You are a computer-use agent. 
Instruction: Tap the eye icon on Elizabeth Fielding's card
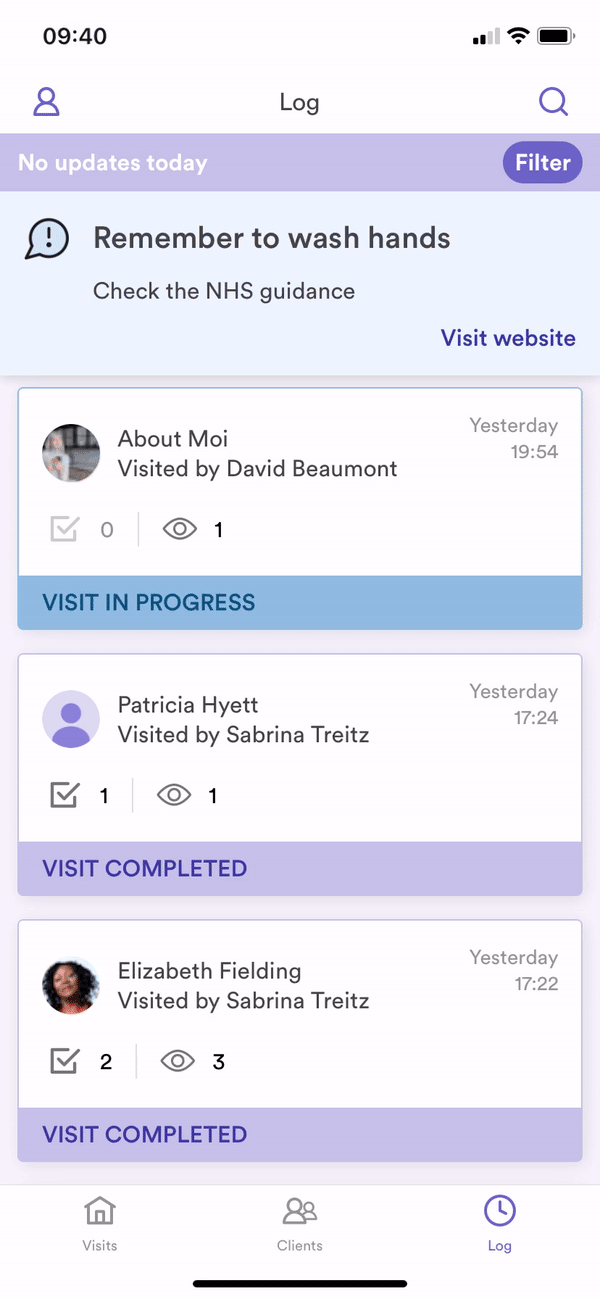(178, 1061)
